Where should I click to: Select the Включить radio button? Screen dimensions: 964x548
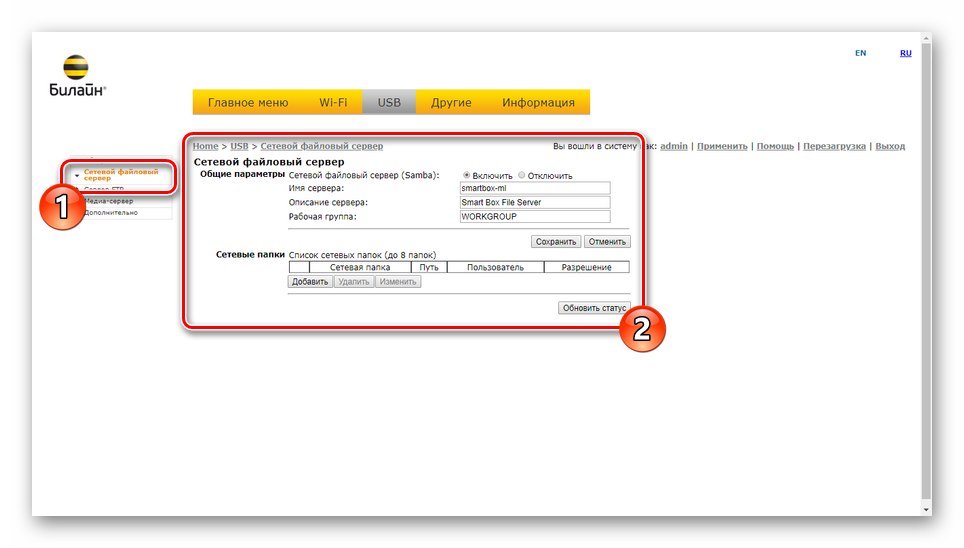click(x=466, y=175)
